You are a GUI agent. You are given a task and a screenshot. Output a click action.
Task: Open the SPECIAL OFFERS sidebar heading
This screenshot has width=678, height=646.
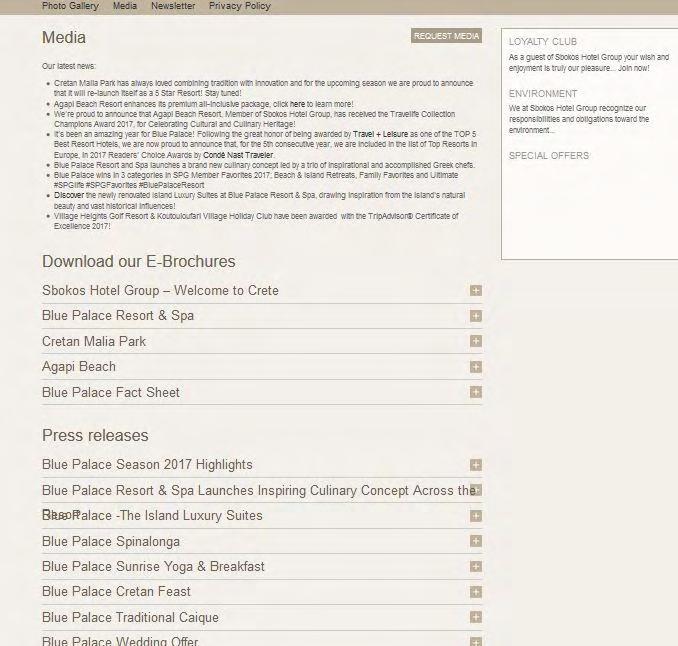549,155
